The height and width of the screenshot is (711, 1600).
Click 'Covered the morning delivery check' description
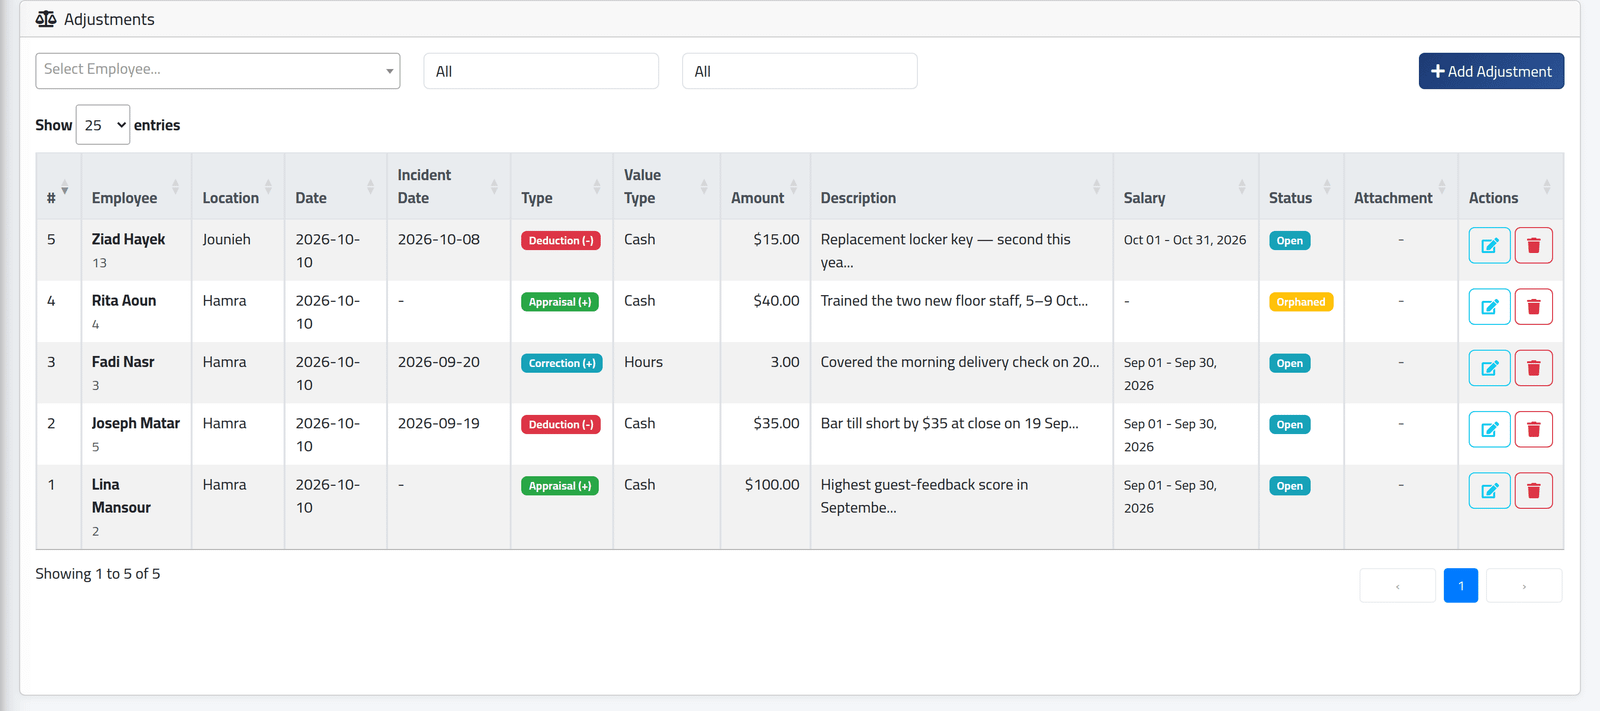960,362
